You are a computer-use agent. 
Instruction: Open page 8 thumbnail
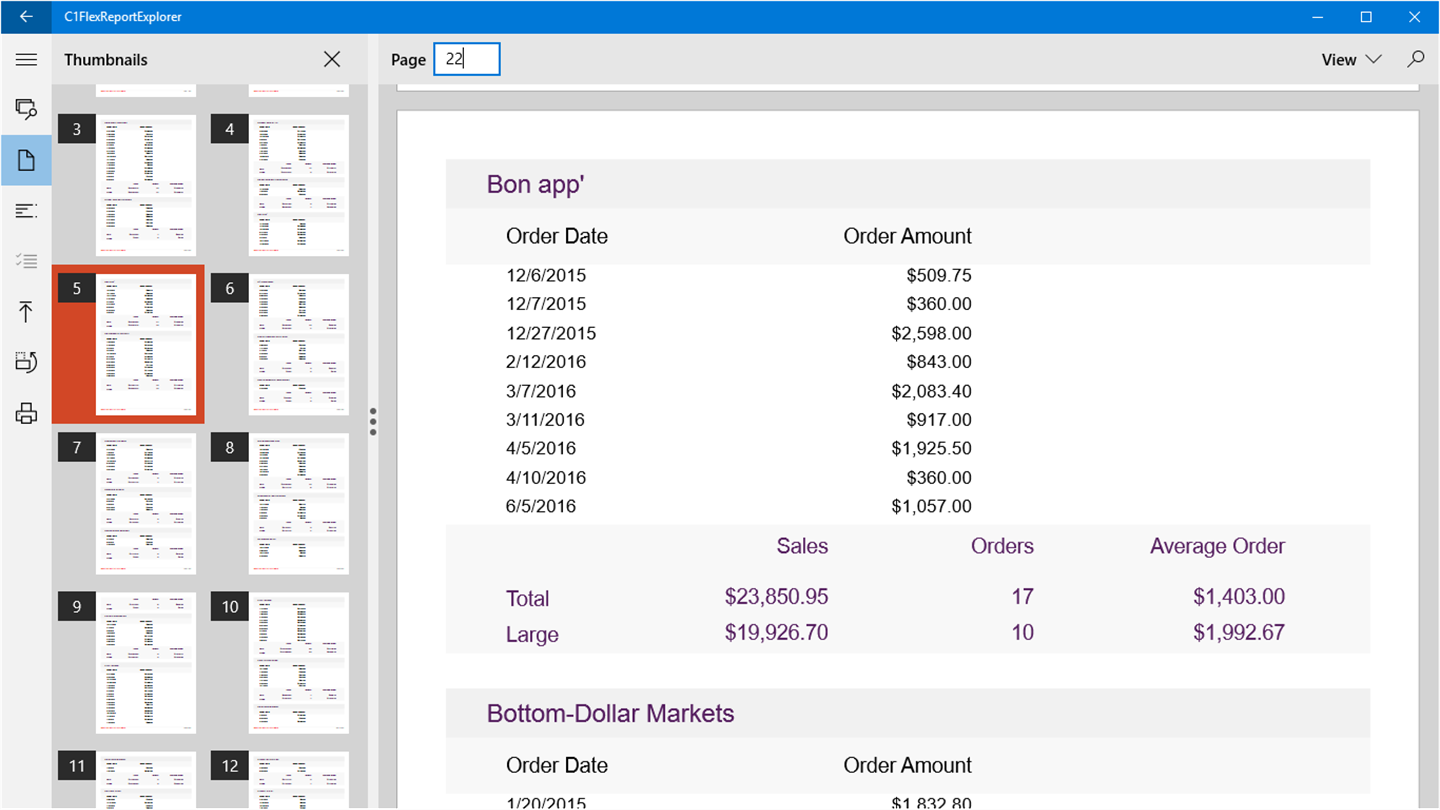click(x=298, y=504)
